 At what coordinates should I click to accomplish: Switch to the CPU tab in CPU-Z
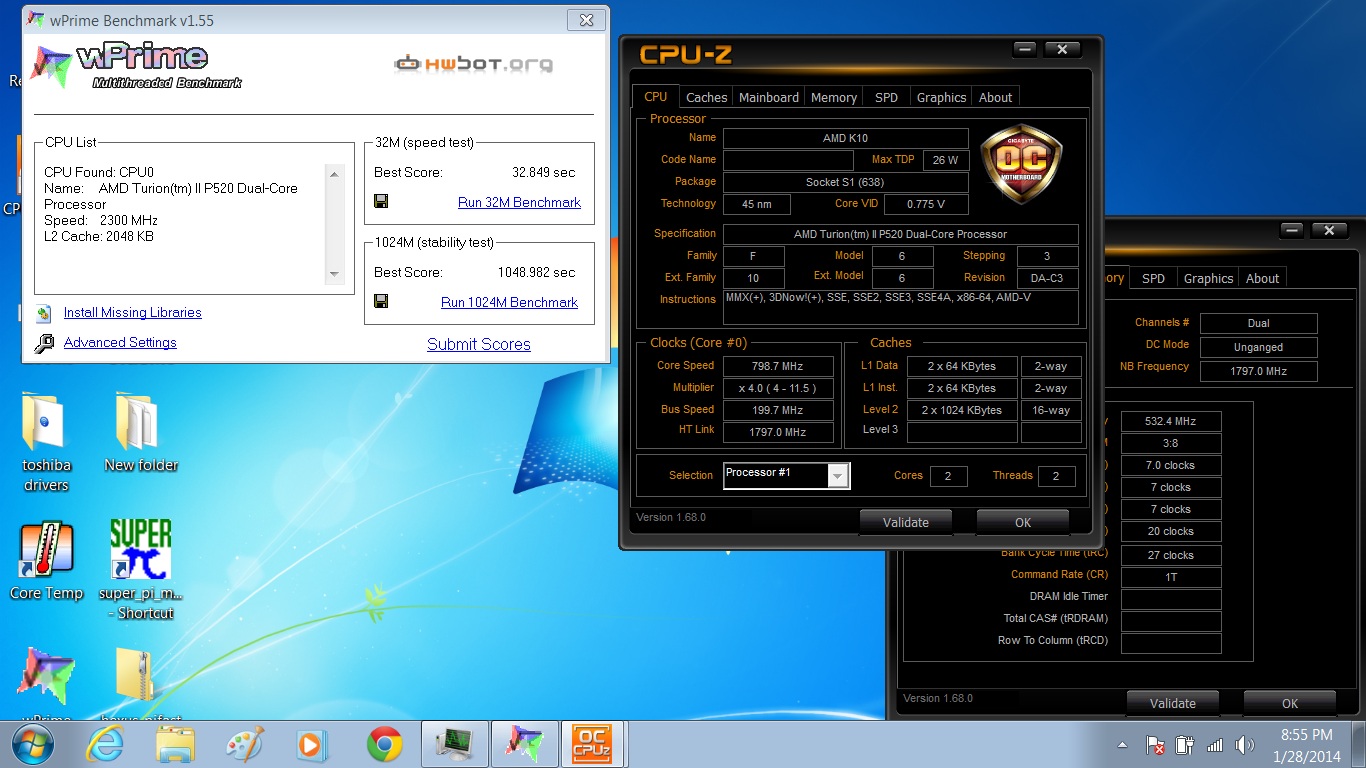tap(656, 96)
